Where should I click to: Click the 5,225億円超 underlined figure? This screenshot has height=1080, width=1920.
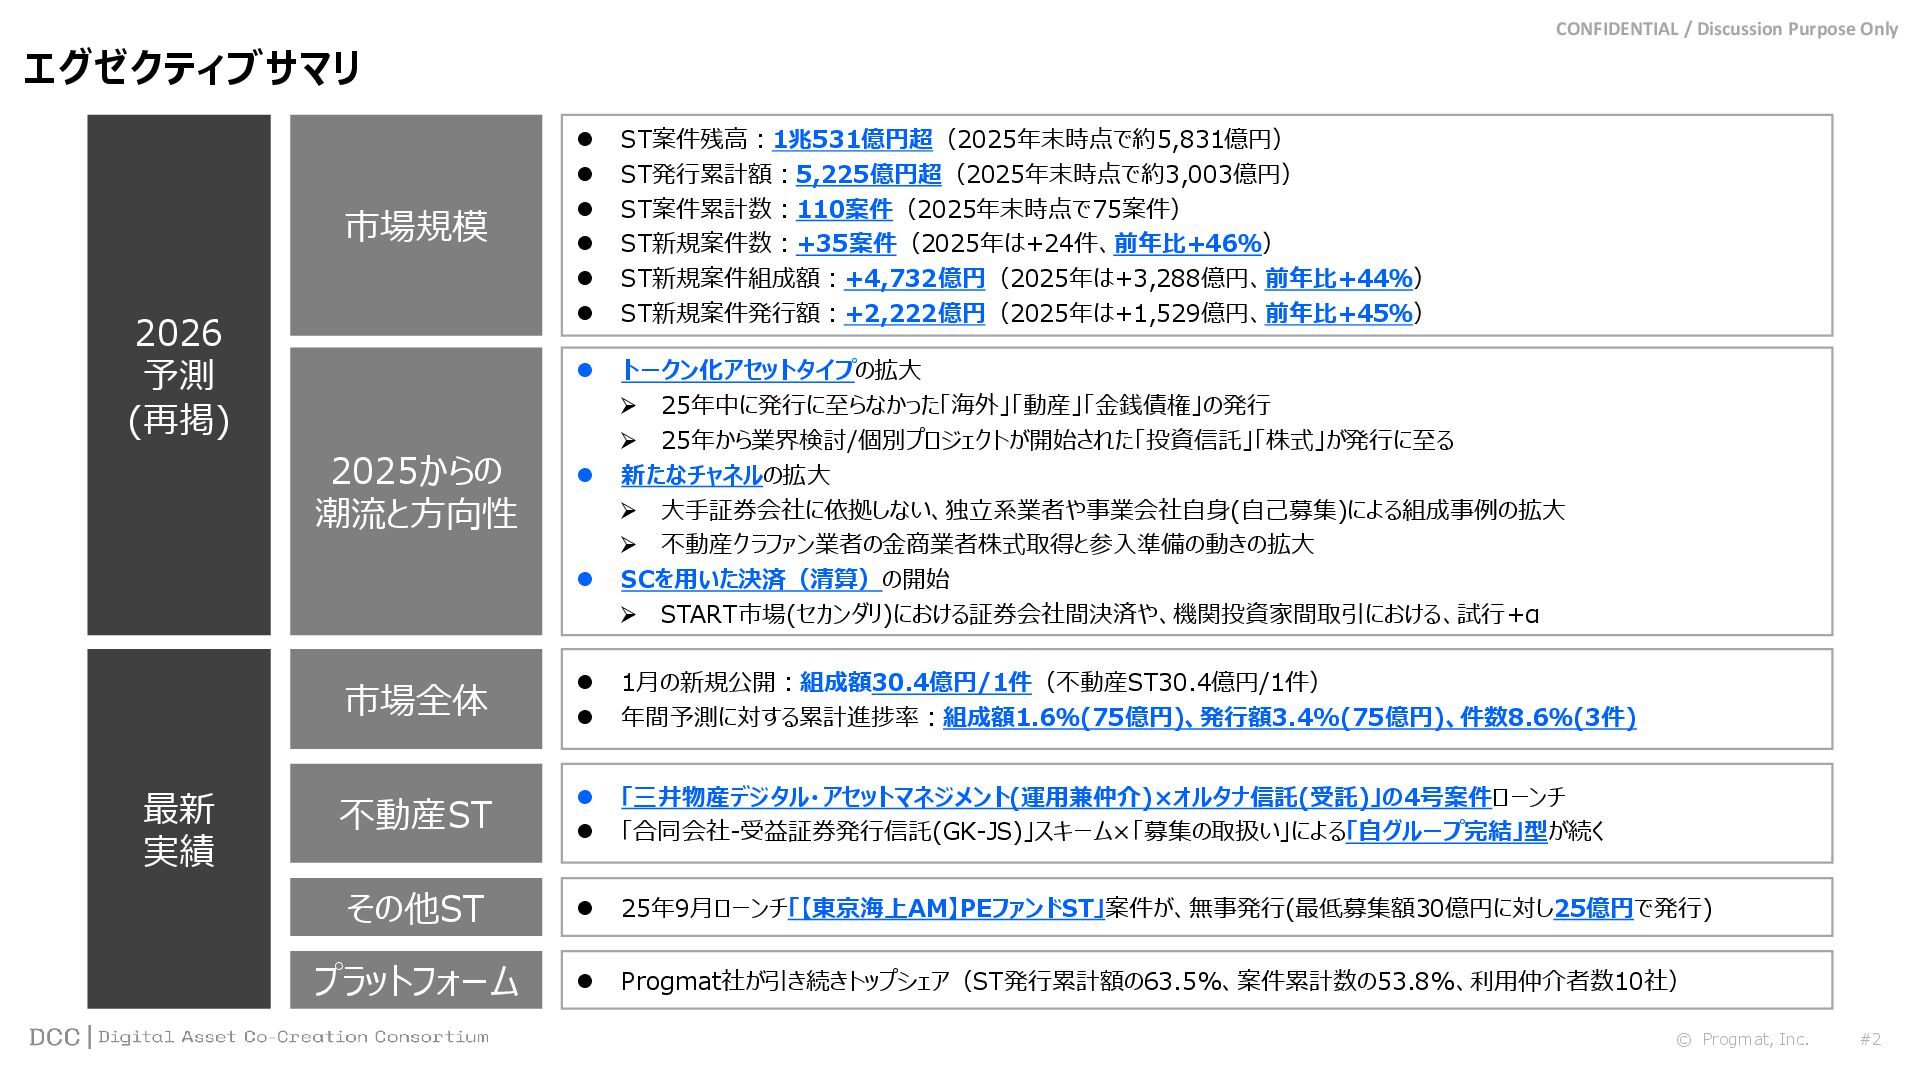pos(868,174)
